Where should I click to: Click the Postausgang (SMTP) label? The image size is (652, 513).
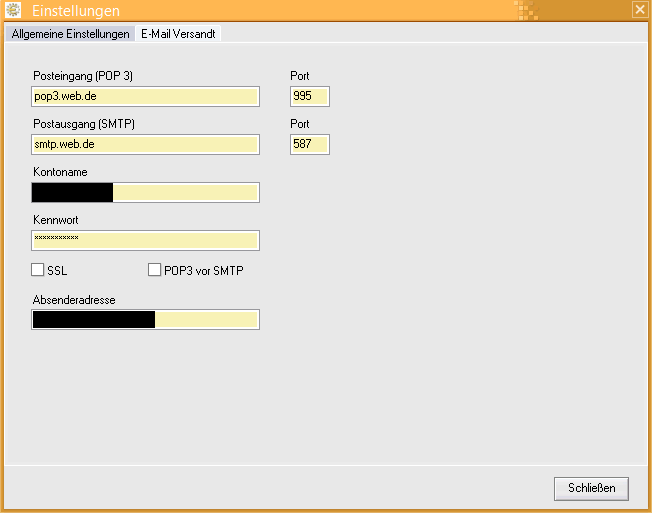[84, 124]
